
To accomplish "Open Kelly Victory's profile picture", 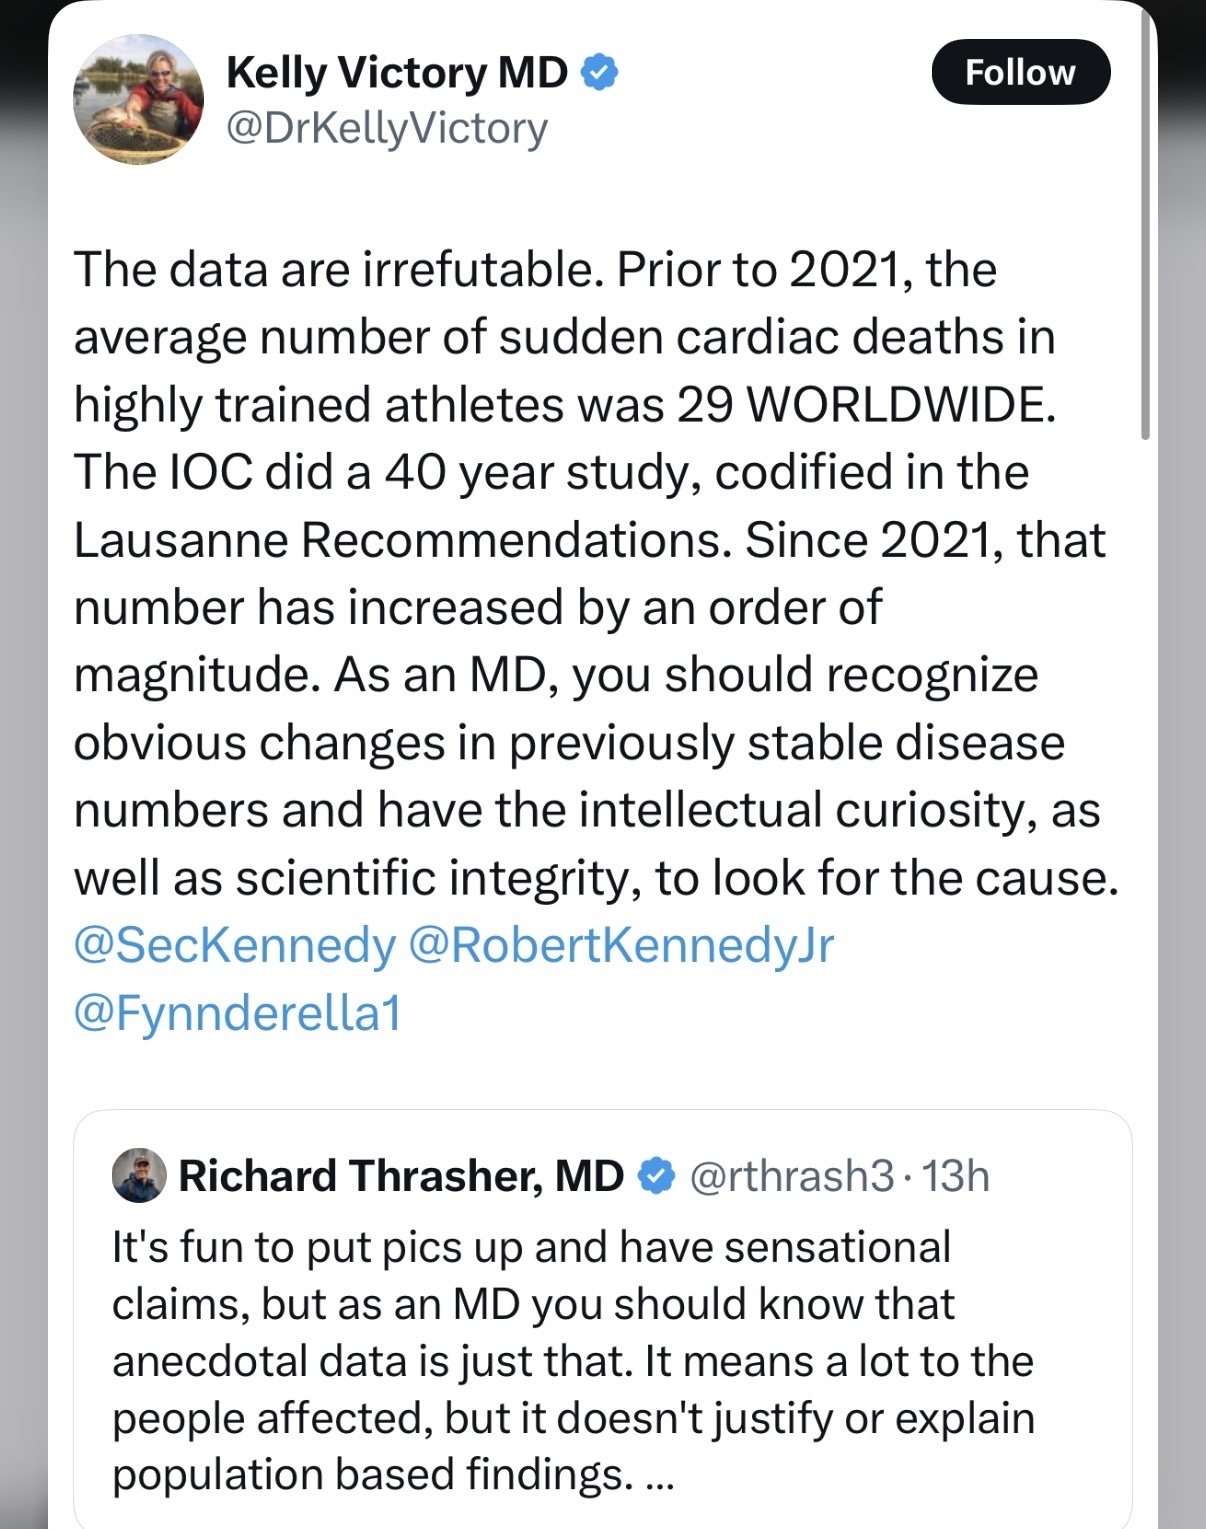I will coord(138,99).
